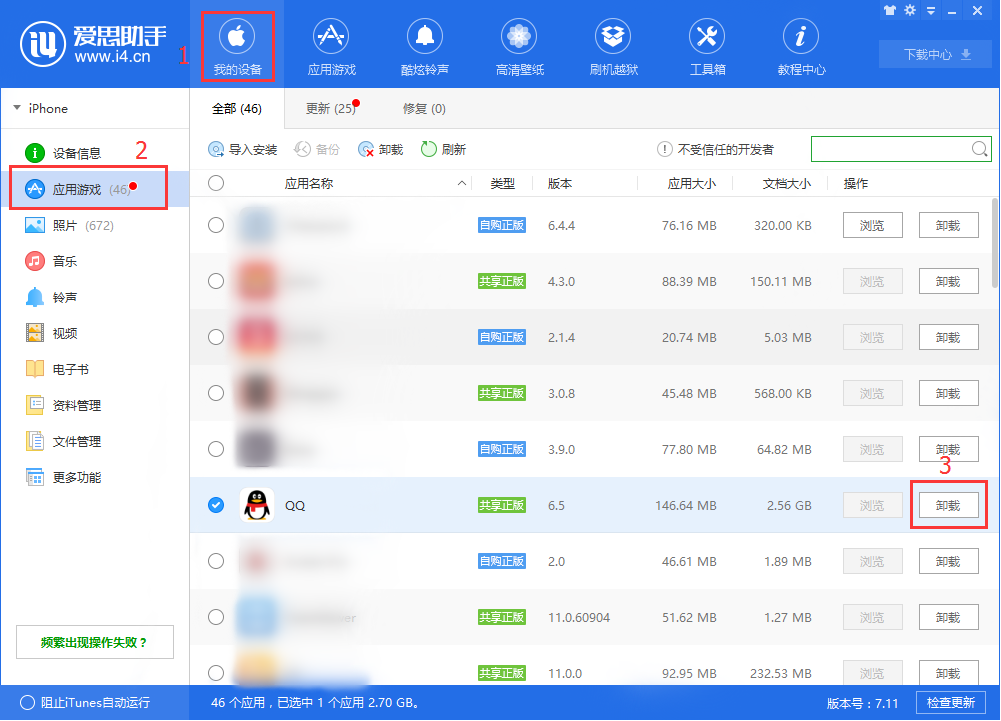Toggle the select-all checkbox in the header

pyautogui.click(x=216, y=183)
